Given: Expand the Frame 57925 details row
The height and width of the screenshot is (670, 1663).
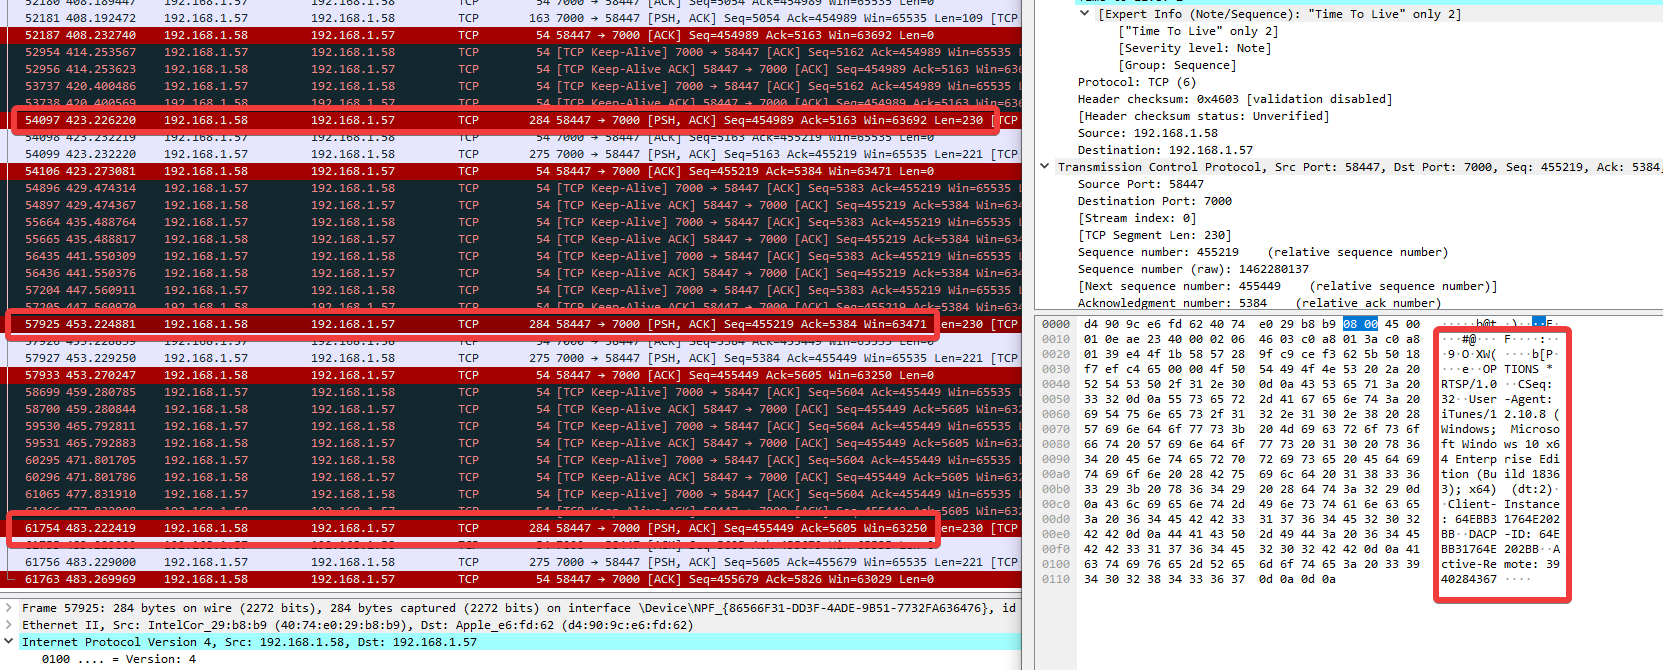Looking at the screenshot, I should [9, 608].
